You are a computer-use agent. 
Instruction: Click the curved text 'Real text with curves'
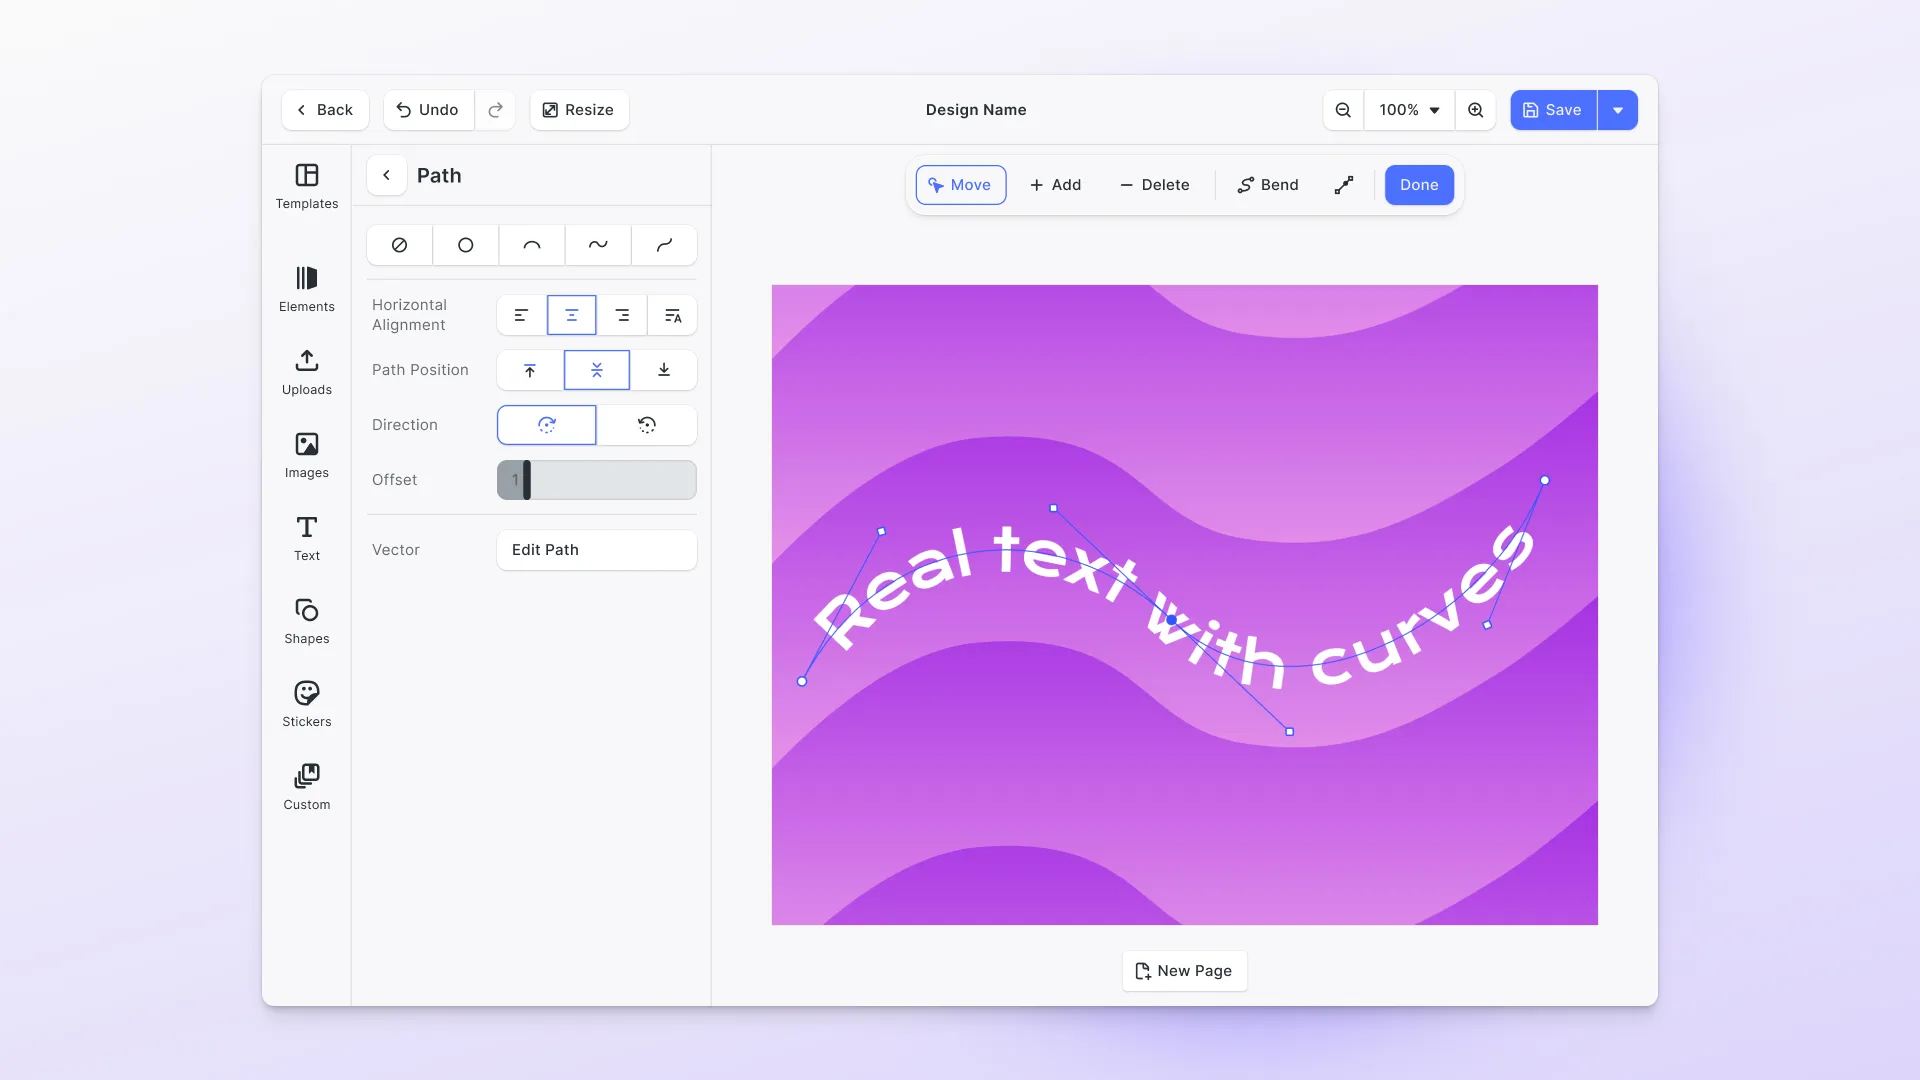(1173, 606)
